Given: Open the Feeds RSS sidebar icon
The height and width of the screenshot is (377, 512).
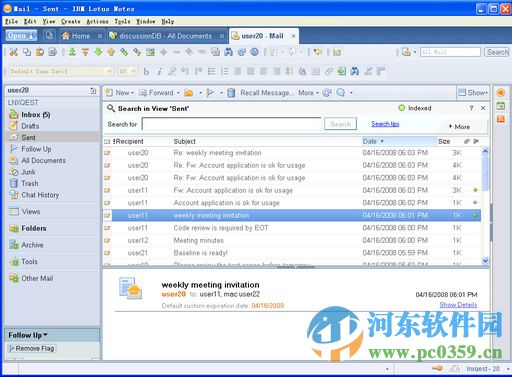Looking at the screenshot, I should [500, 119].
